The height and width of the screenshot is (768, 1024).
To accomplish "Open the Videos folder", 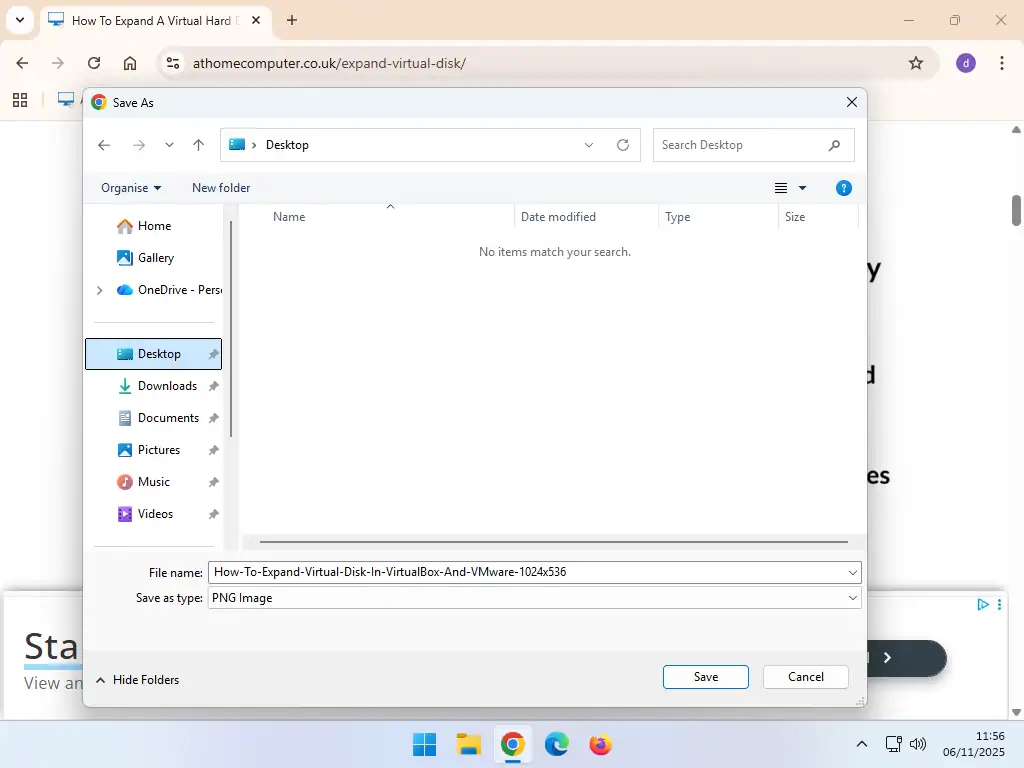I will click(156, 513).
